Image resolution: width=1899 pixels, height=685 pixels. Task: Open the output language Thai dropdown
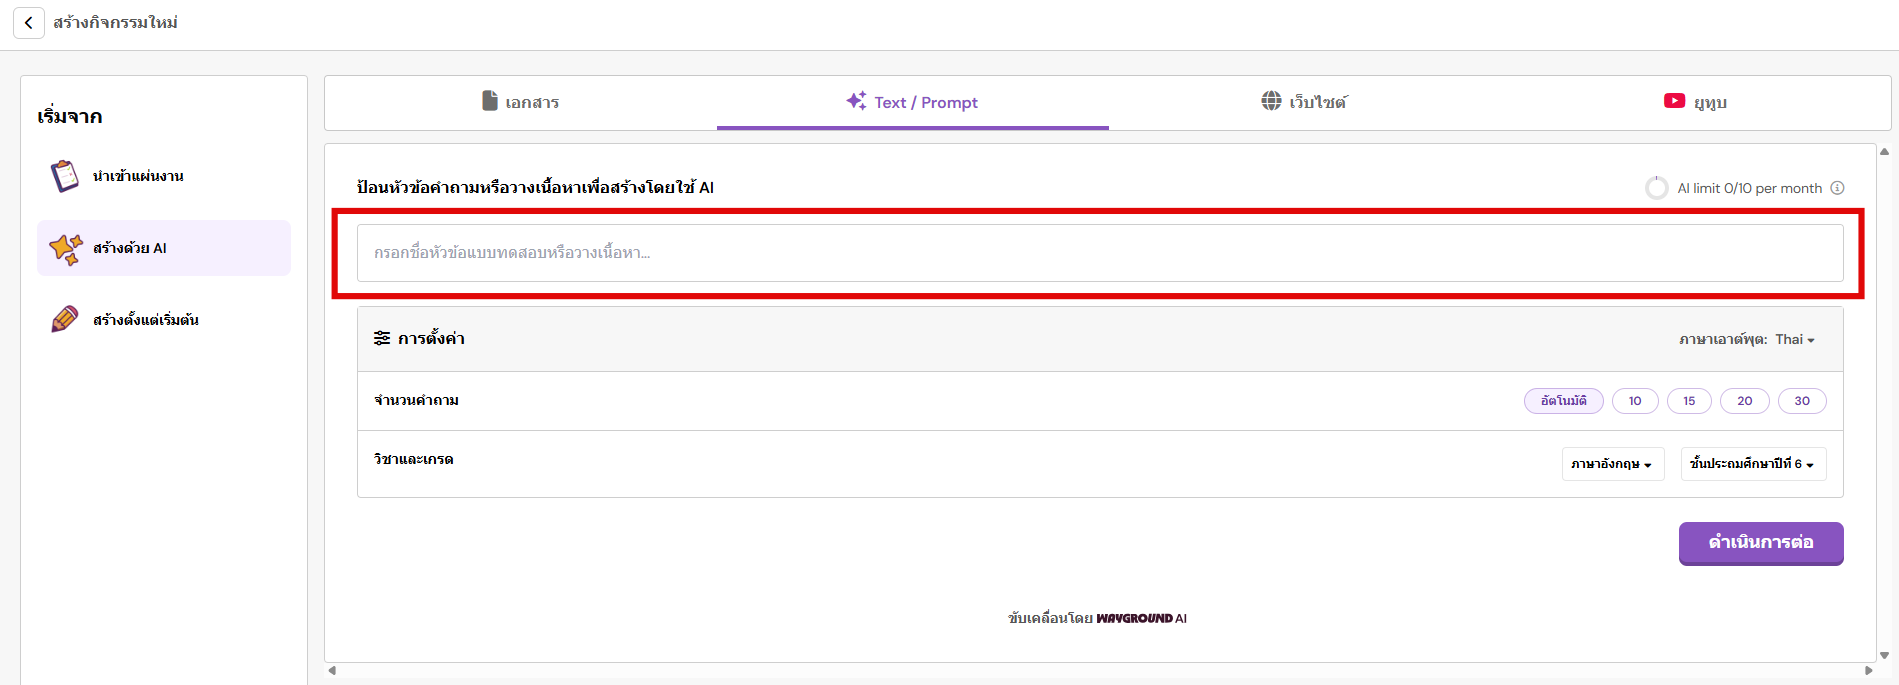[x=1794, y=340]
